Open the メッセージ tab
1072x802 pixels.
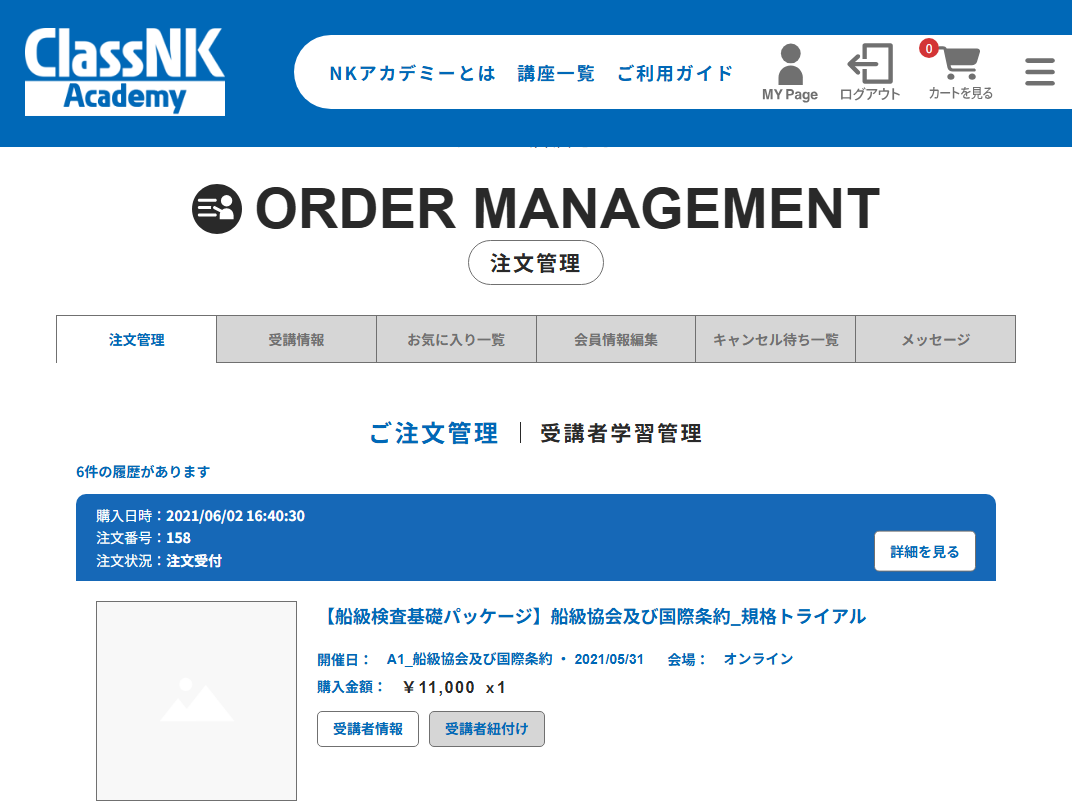[936, 340]
